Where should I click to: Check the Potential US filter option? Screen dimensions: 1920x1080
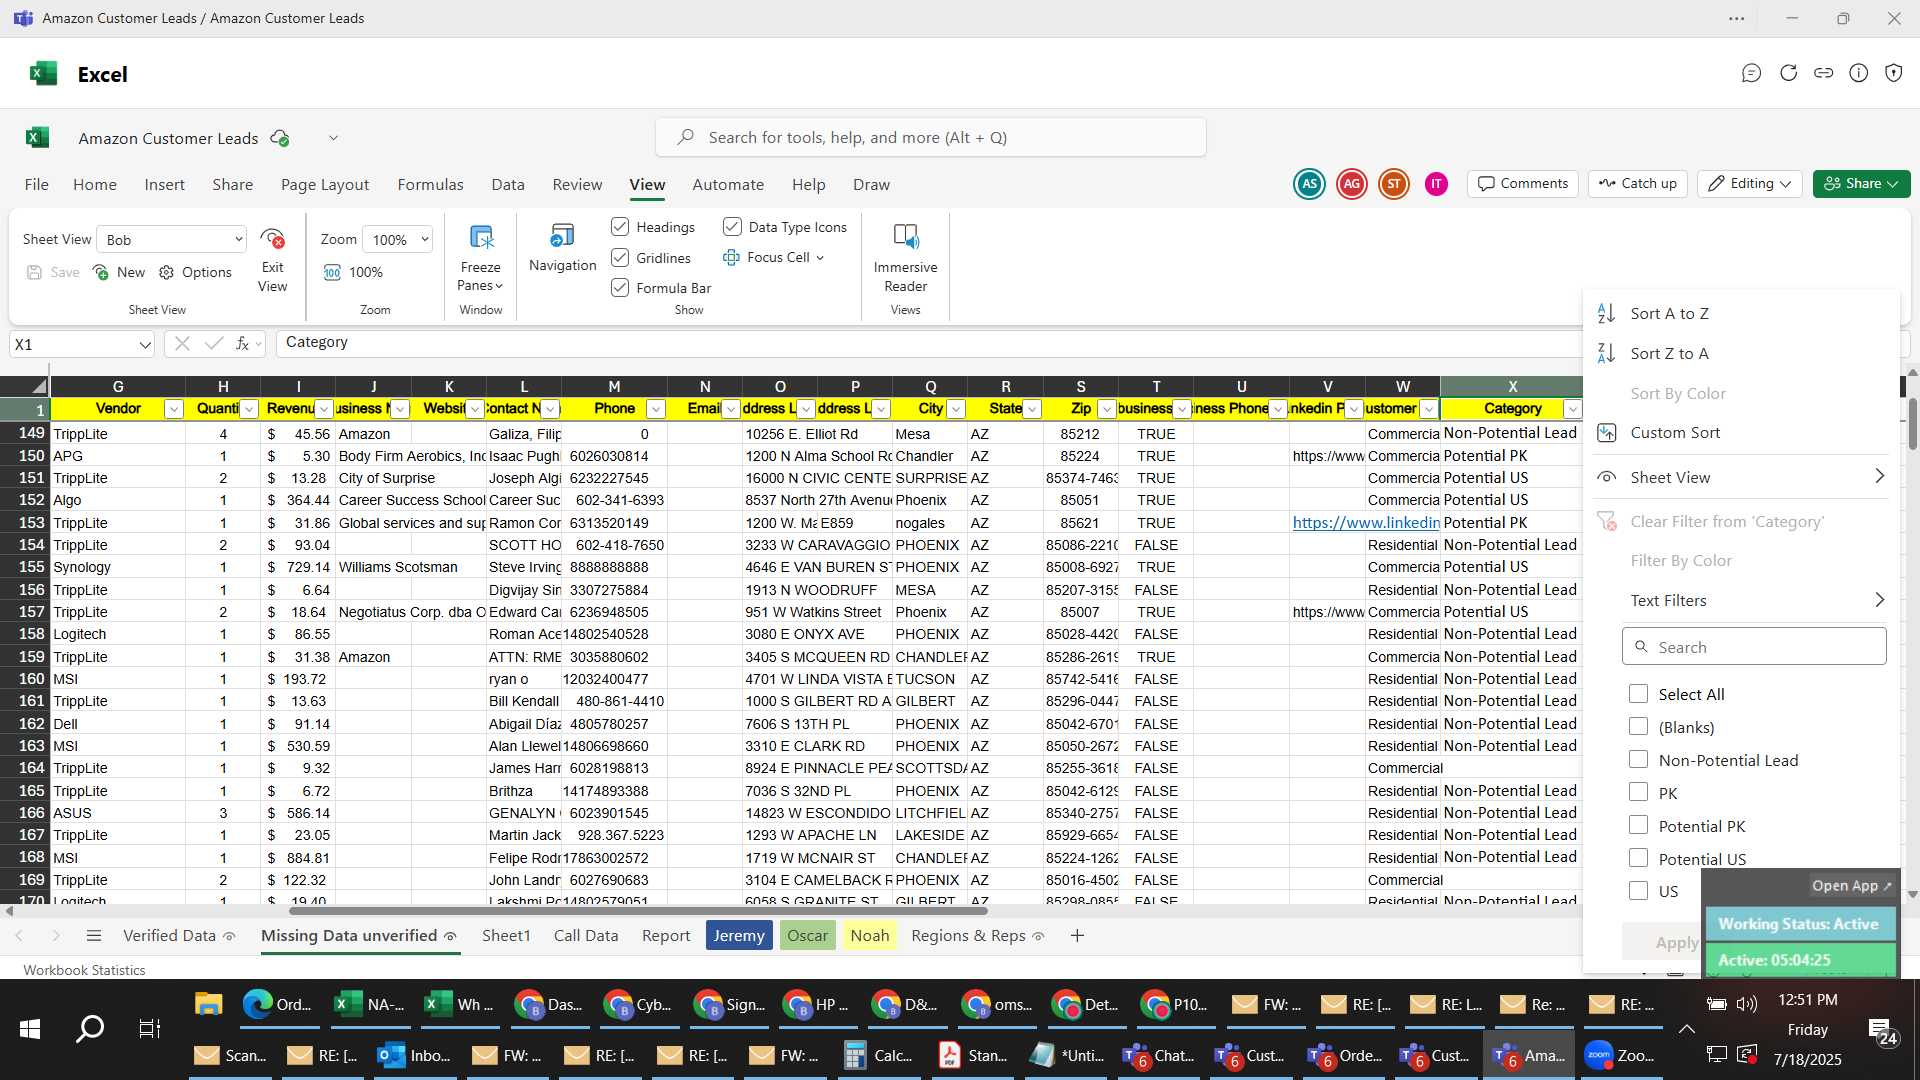(x=1638, y=859)
